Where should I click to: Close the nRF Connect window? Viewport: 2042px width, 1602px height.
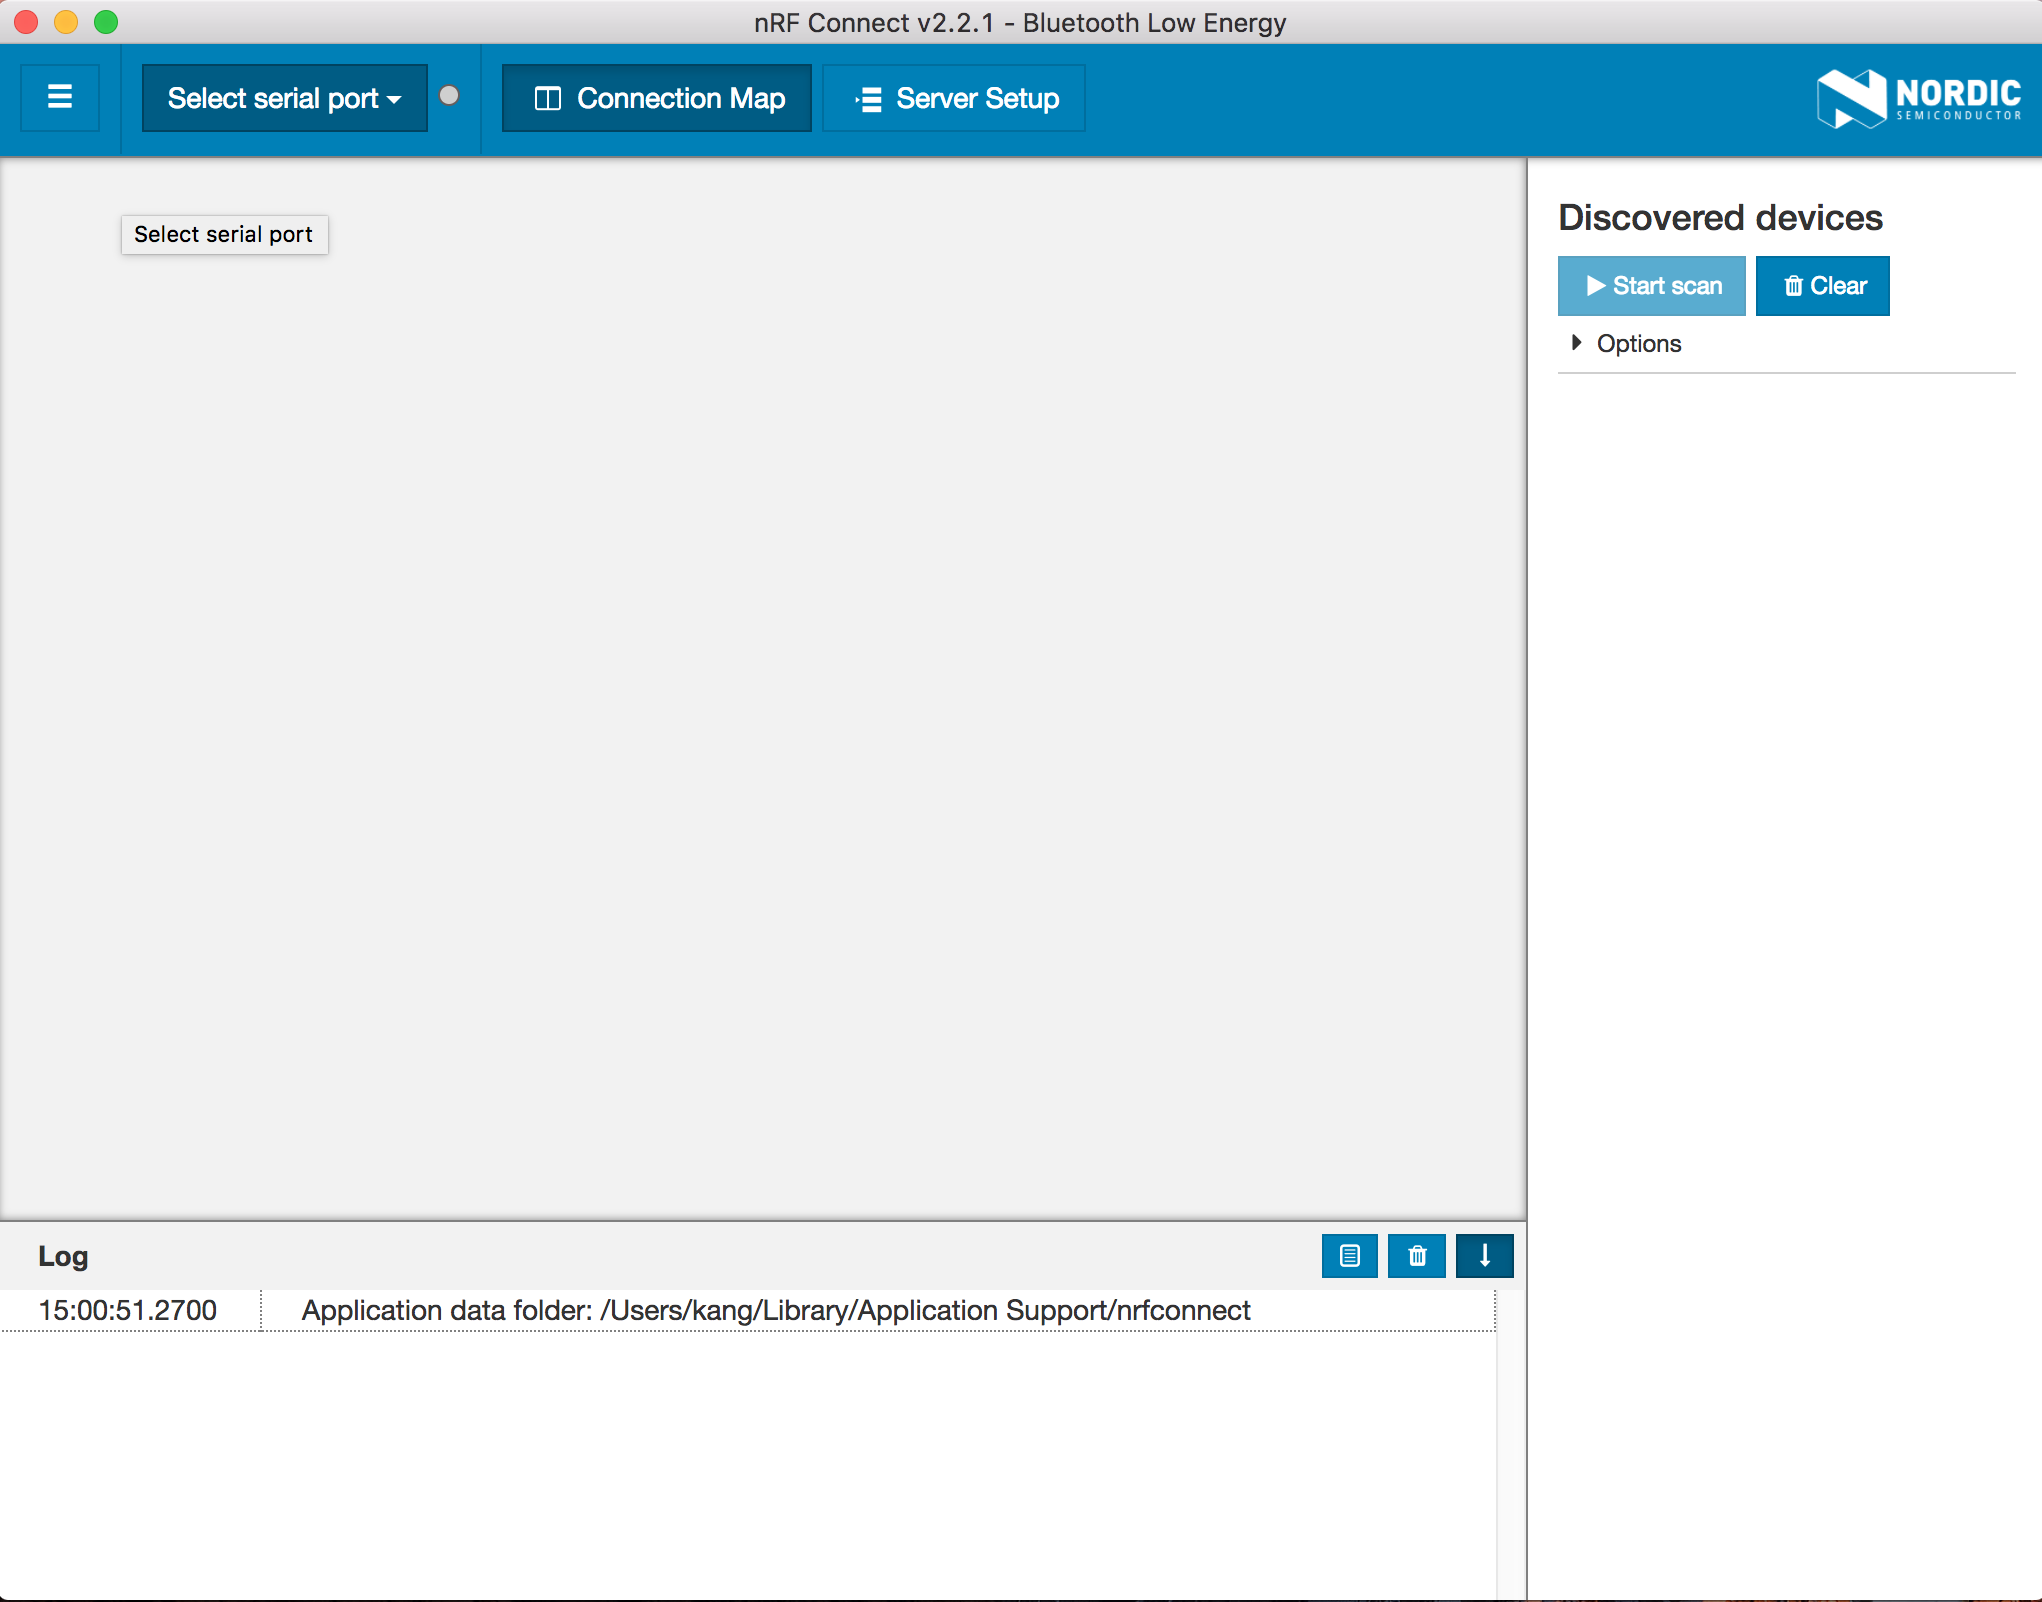tap(26, 22)
